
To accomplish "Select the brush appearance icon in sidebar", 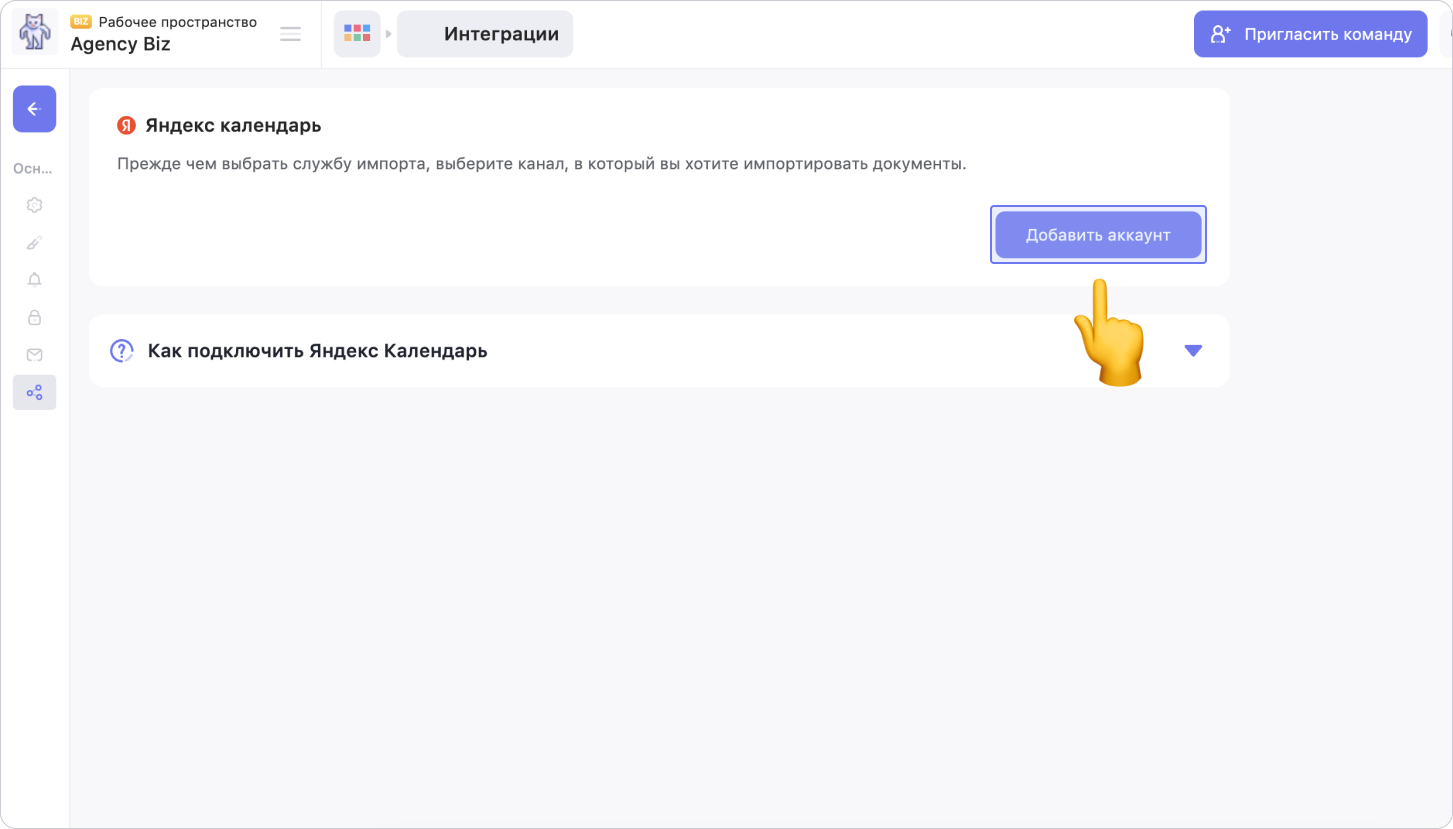I will [x=34, y=243].
